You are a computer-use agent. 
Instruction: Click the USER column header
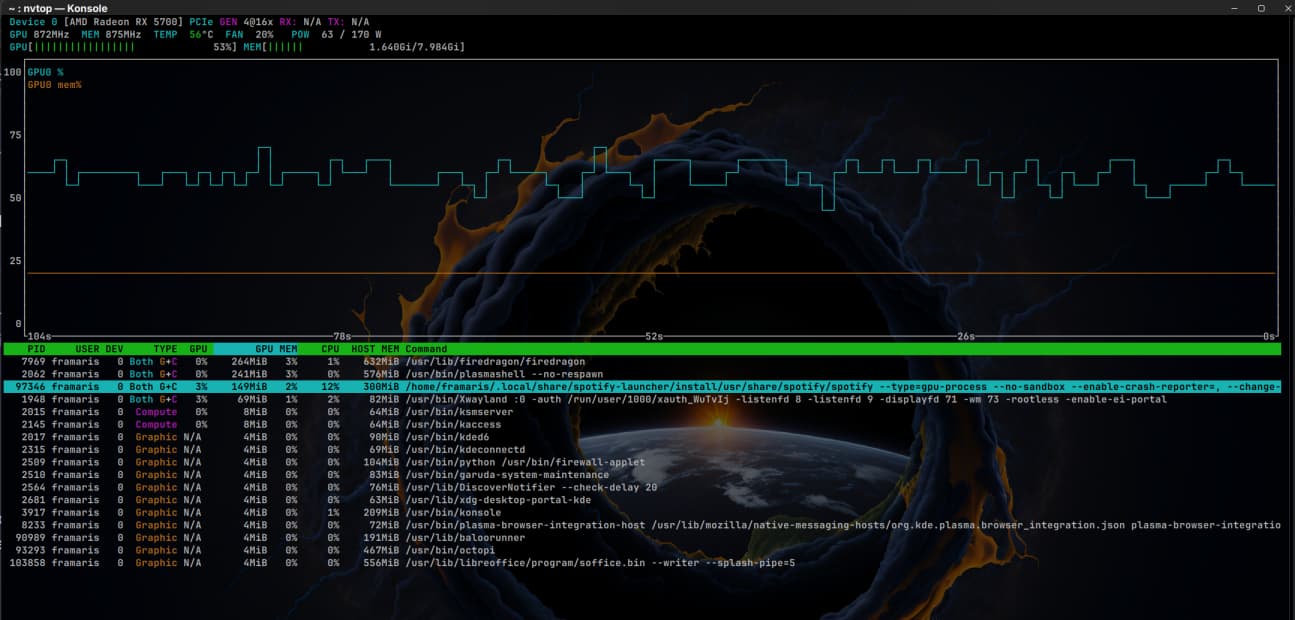[x=87, y=349]
